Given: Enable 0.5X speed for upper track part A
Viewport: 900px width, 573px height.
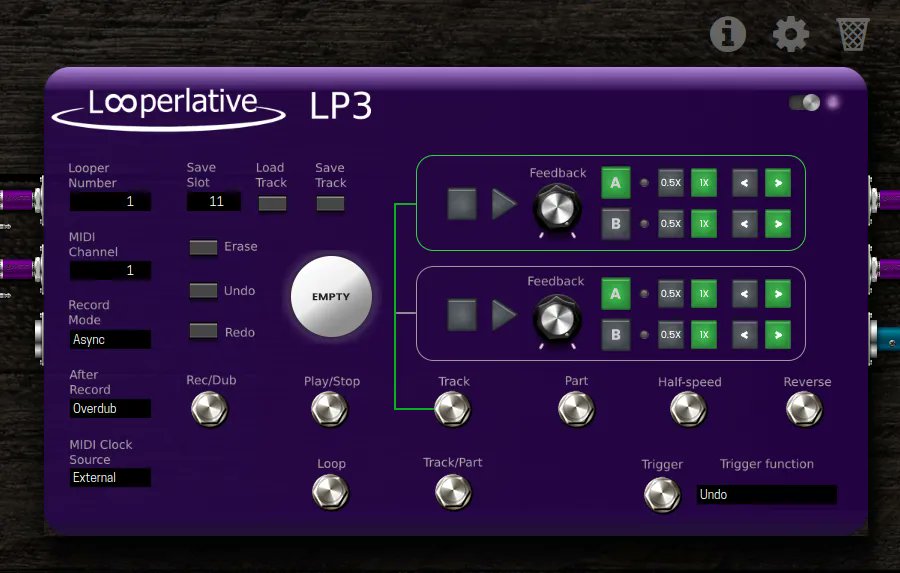Looking at the screenshot, I should (x=670, y=183).
